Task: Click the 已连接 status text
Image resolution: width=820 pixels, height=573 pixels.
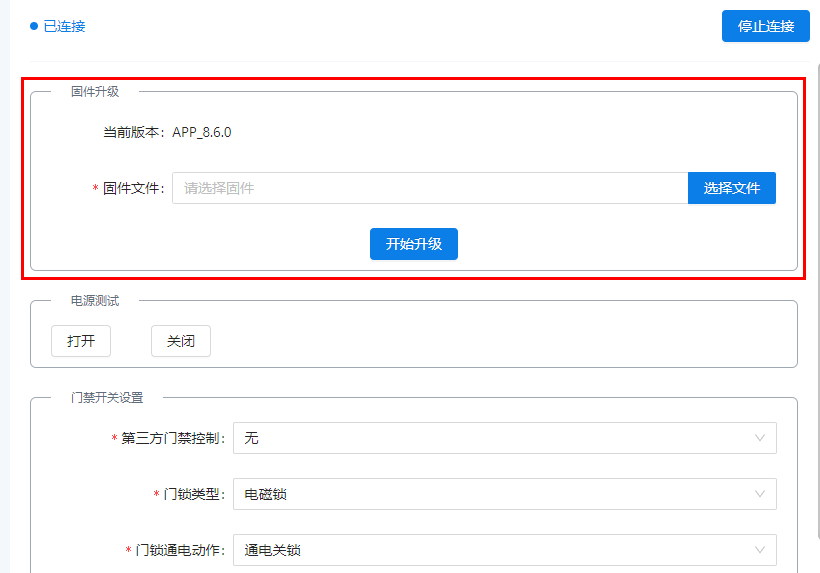Action: 64,26
